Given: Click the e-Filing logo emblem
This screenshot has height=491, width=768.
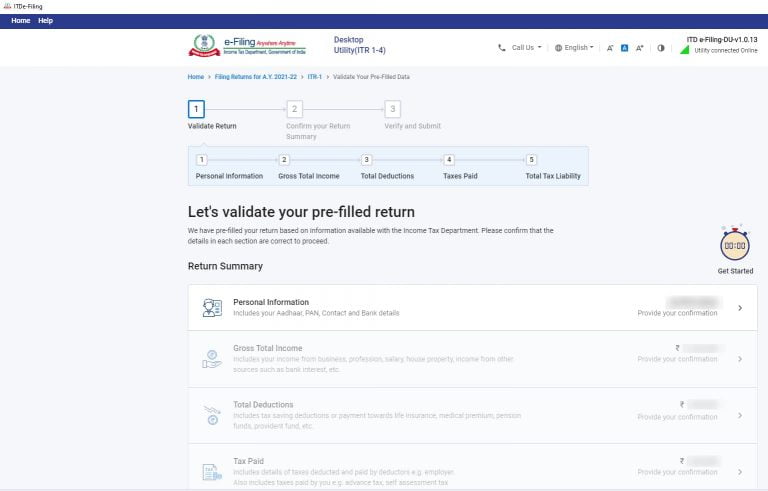Looking at the screenshot, I should point(205,46).
